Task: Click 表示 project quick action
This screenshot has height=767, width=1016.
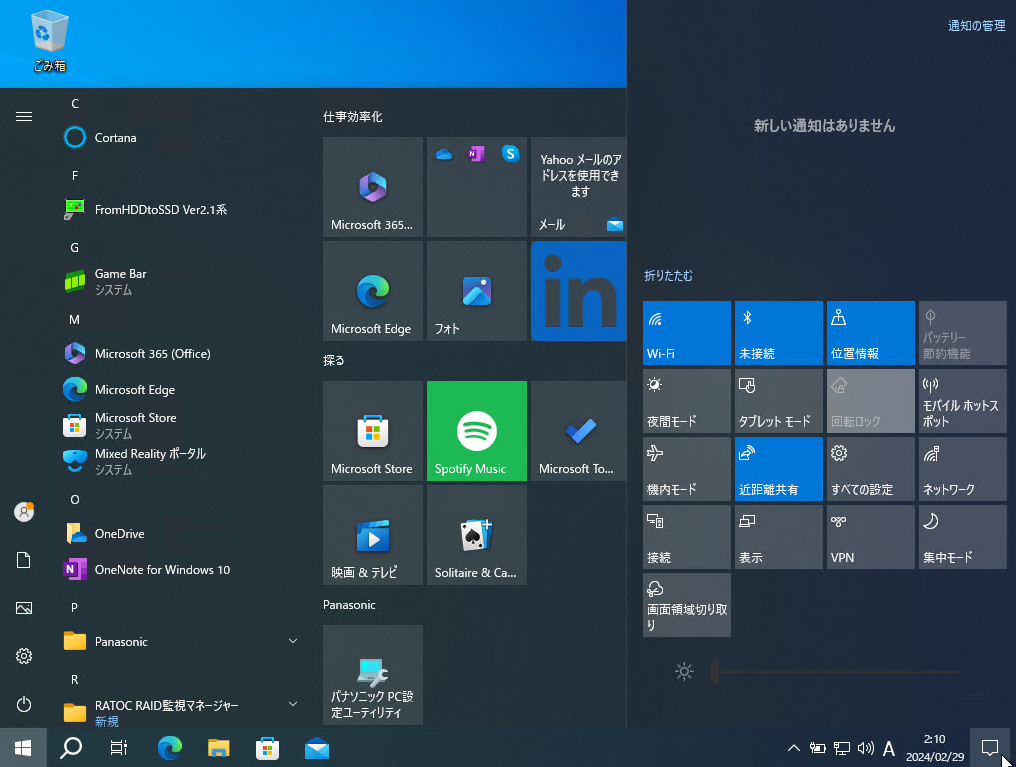Action: (779, 537)
